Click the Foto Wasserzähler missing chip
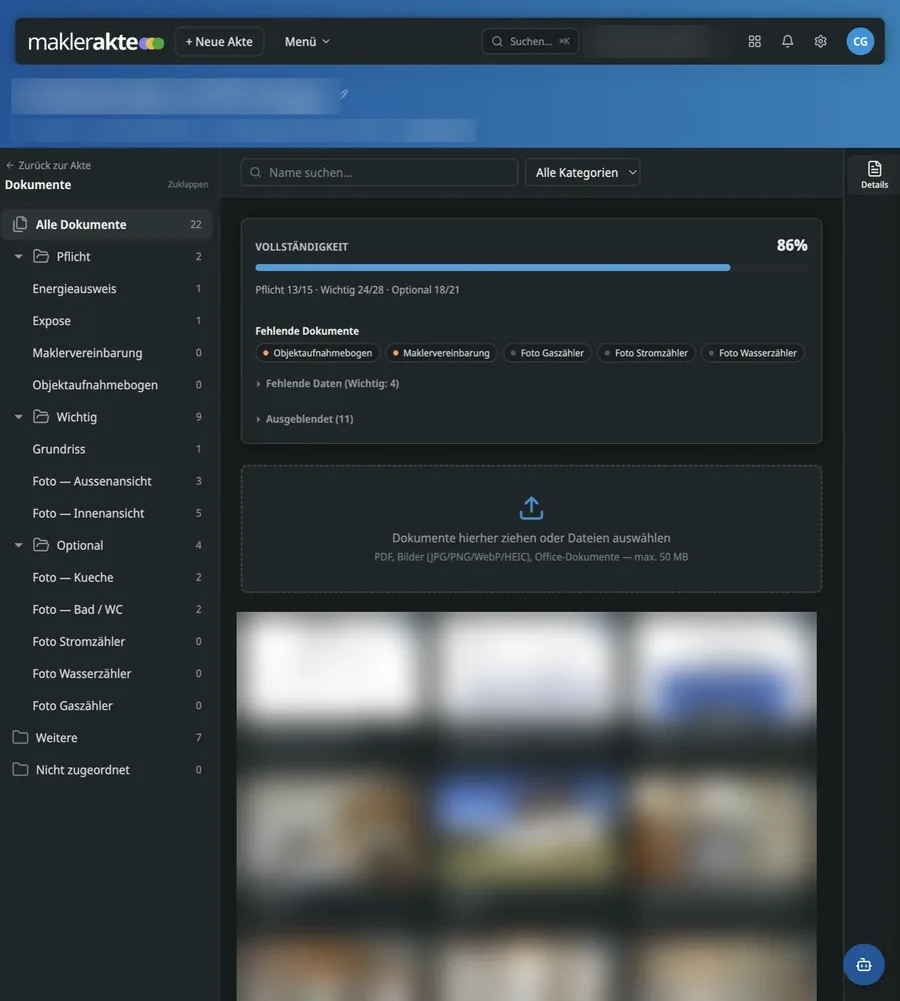 [x=753, y=353]
